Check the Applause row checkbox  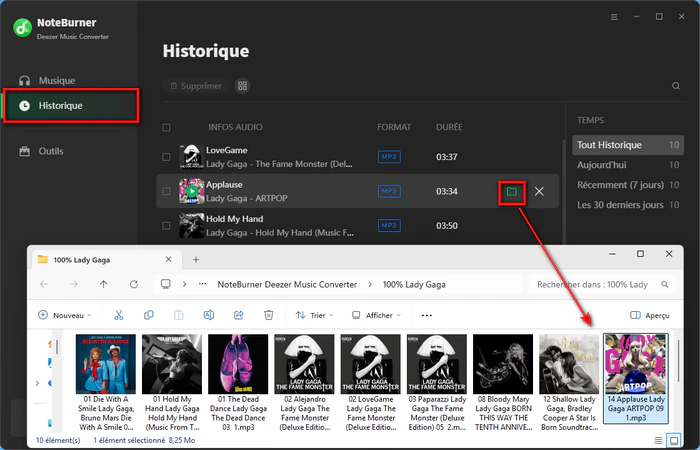pyautogui.click(x=166, y=191)
